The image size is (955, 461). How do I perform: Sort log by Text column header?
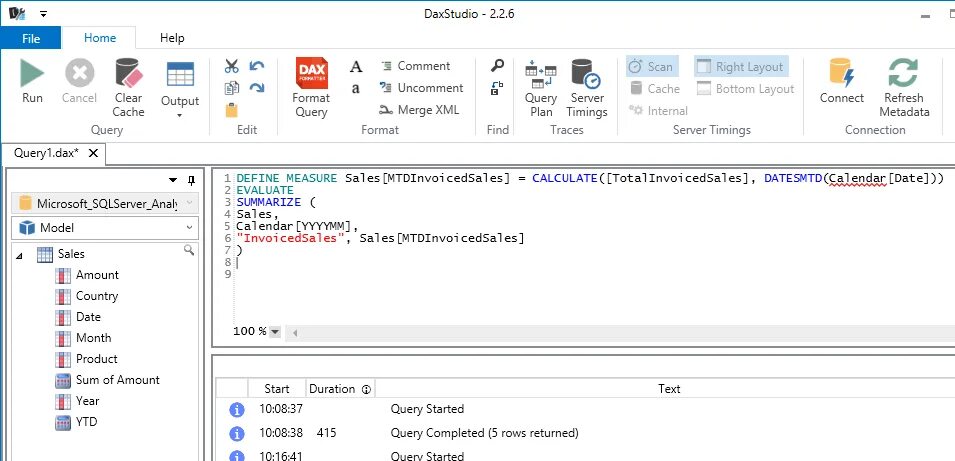(669, 389)
